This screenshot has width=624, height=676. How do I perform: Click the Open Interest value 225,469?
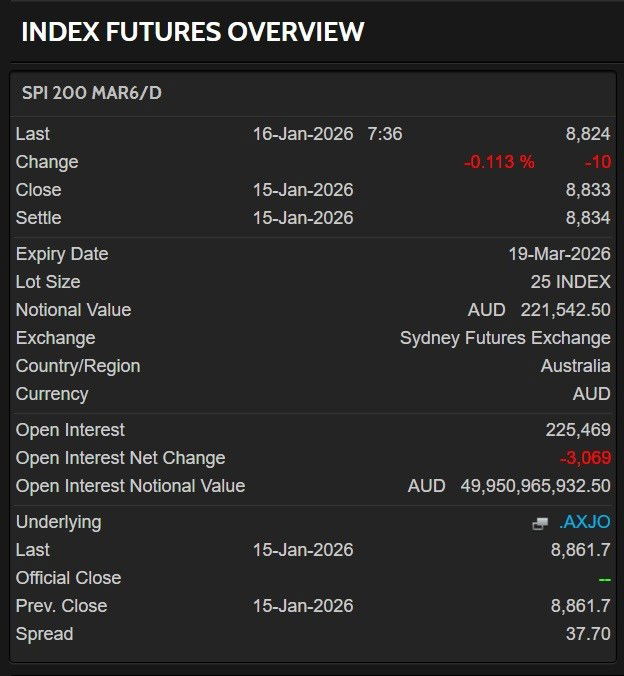578,430
